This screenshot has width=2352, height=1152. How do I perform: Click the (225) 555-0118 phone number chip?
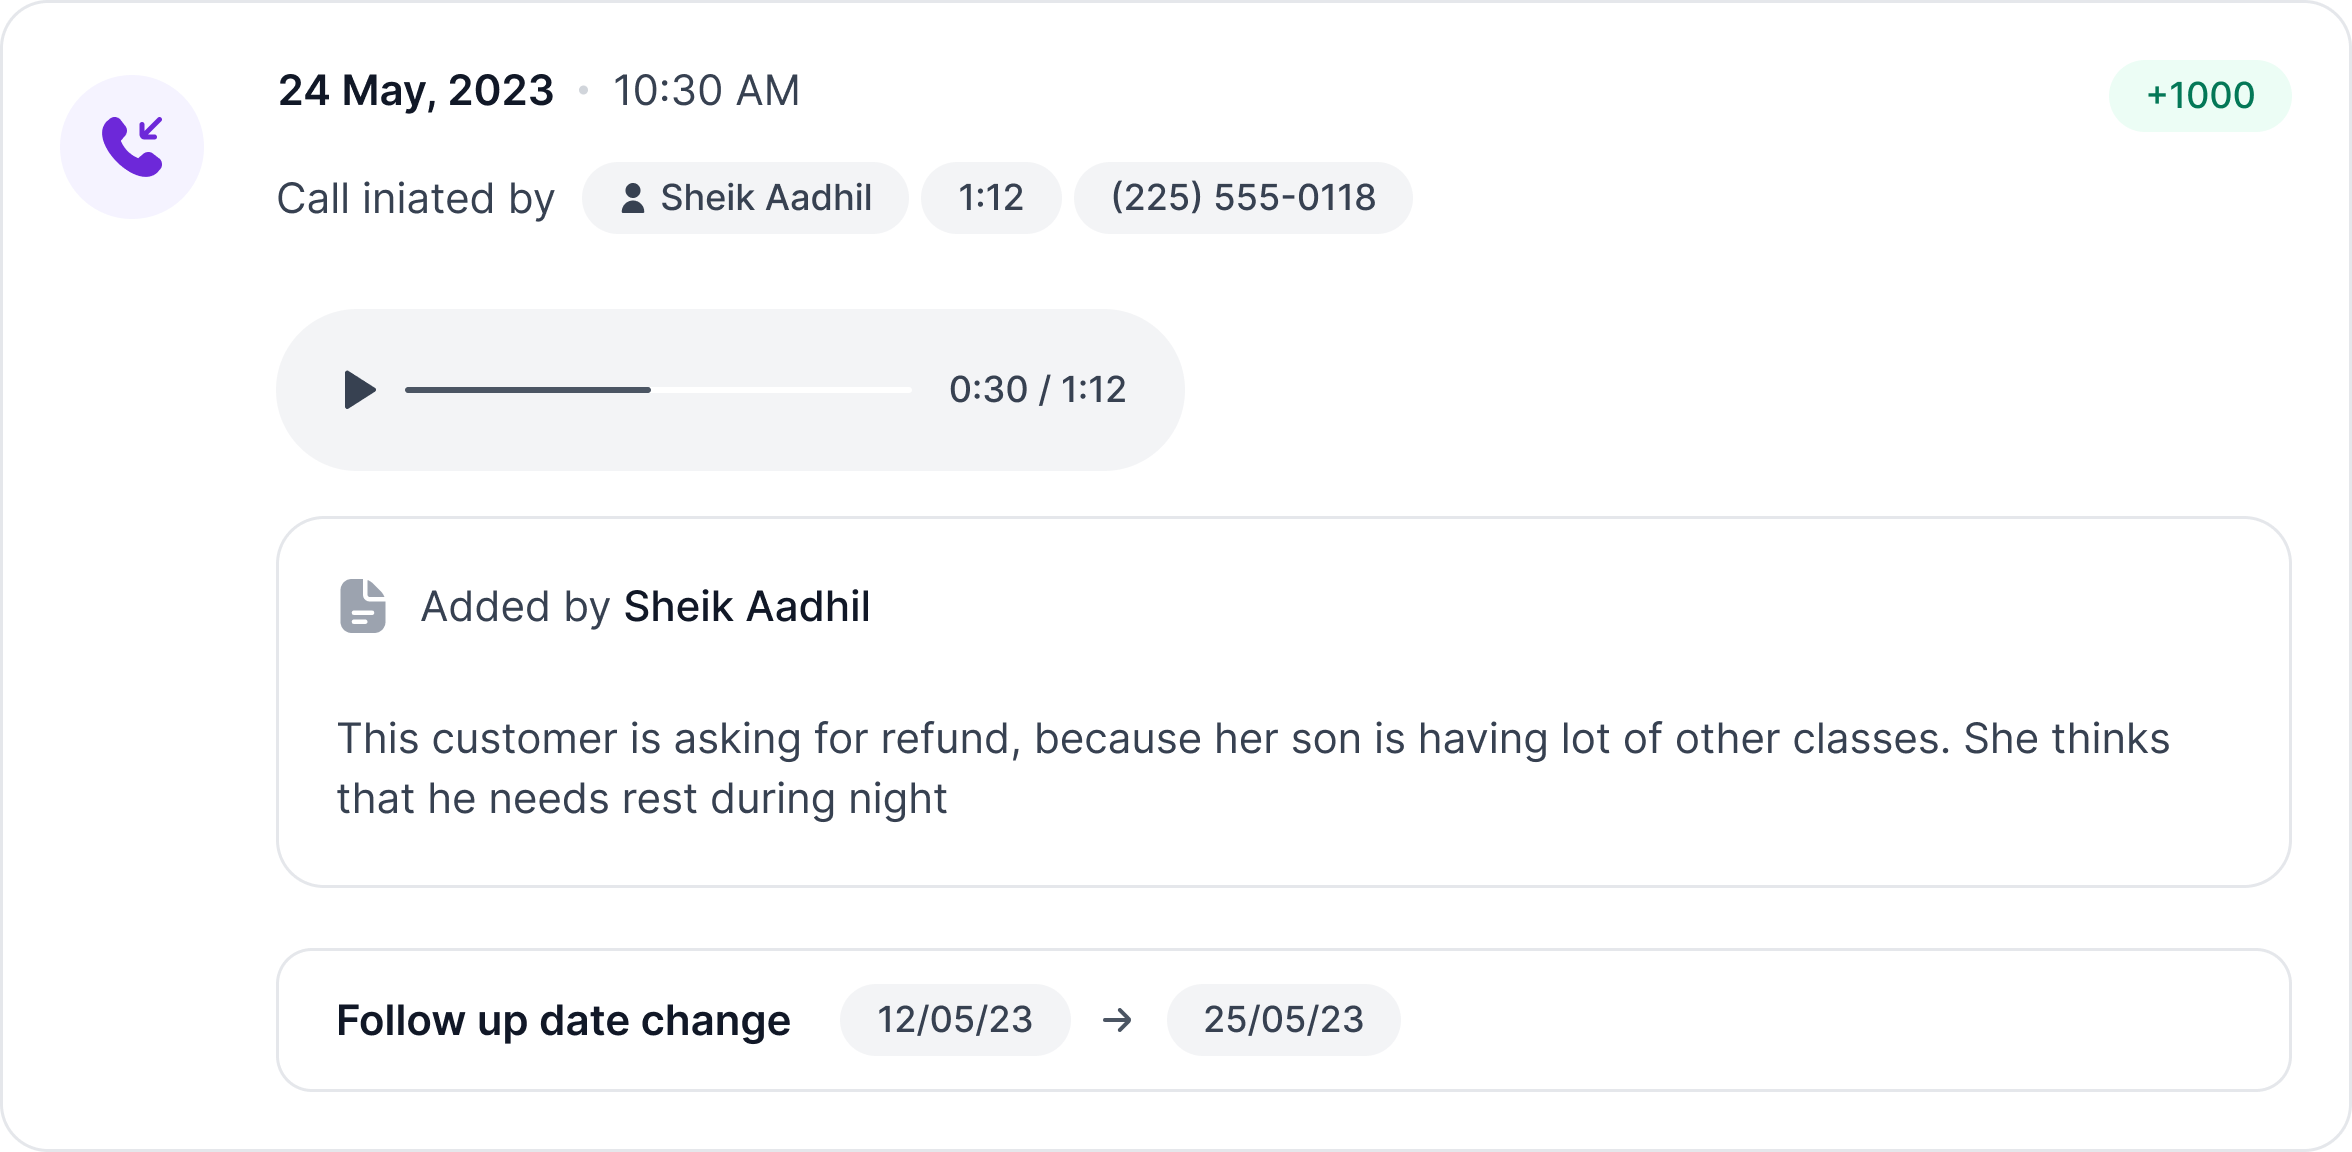click(1243, 198)
